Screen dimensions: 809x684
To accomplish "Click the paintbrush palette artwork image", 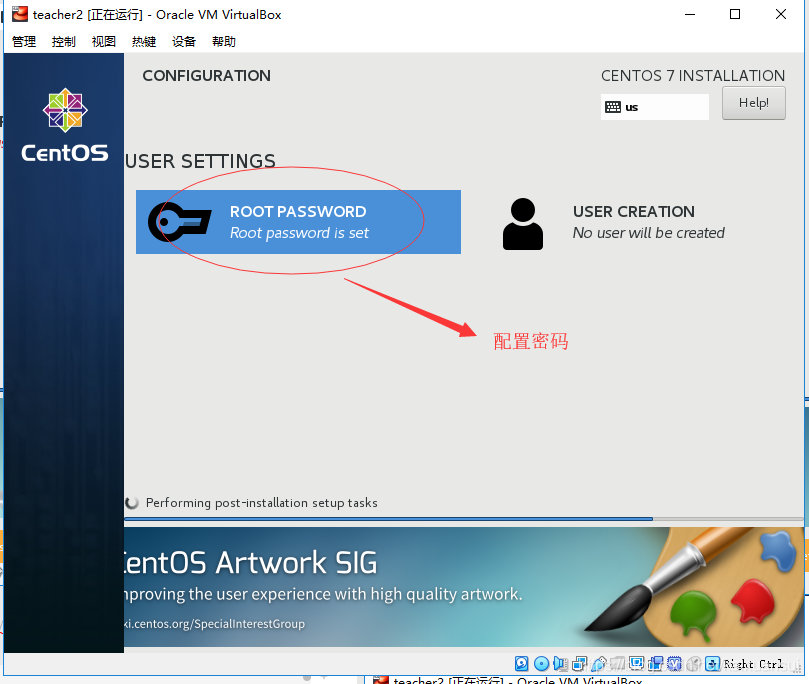I will click(x=694, y=587).
